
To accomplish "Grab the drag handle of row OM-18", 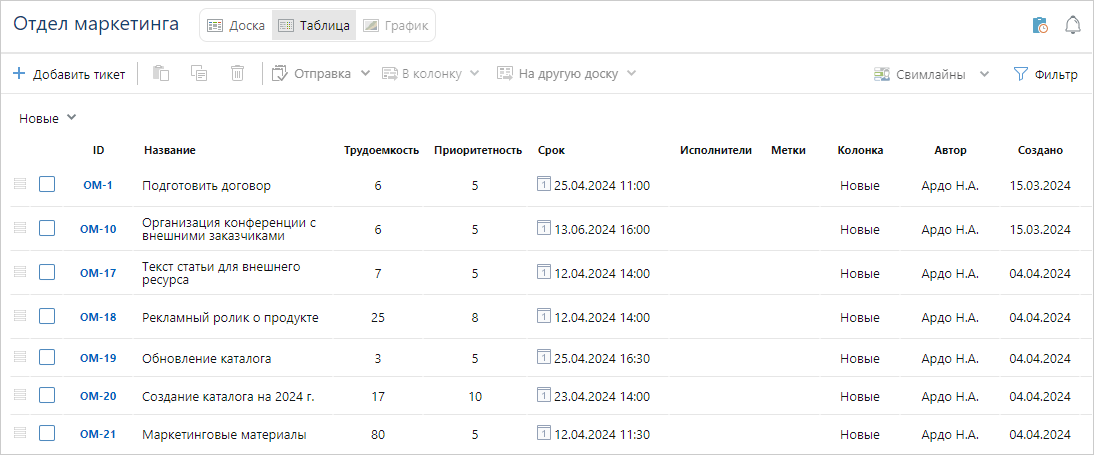I will point(20,316).
